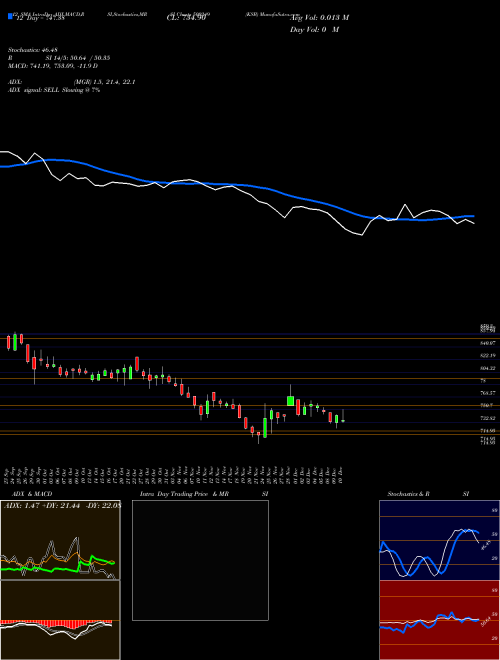The image size is (500, 660).
Task: Click the empty intraday trading price chart box
Action: [x=200, y=560]
